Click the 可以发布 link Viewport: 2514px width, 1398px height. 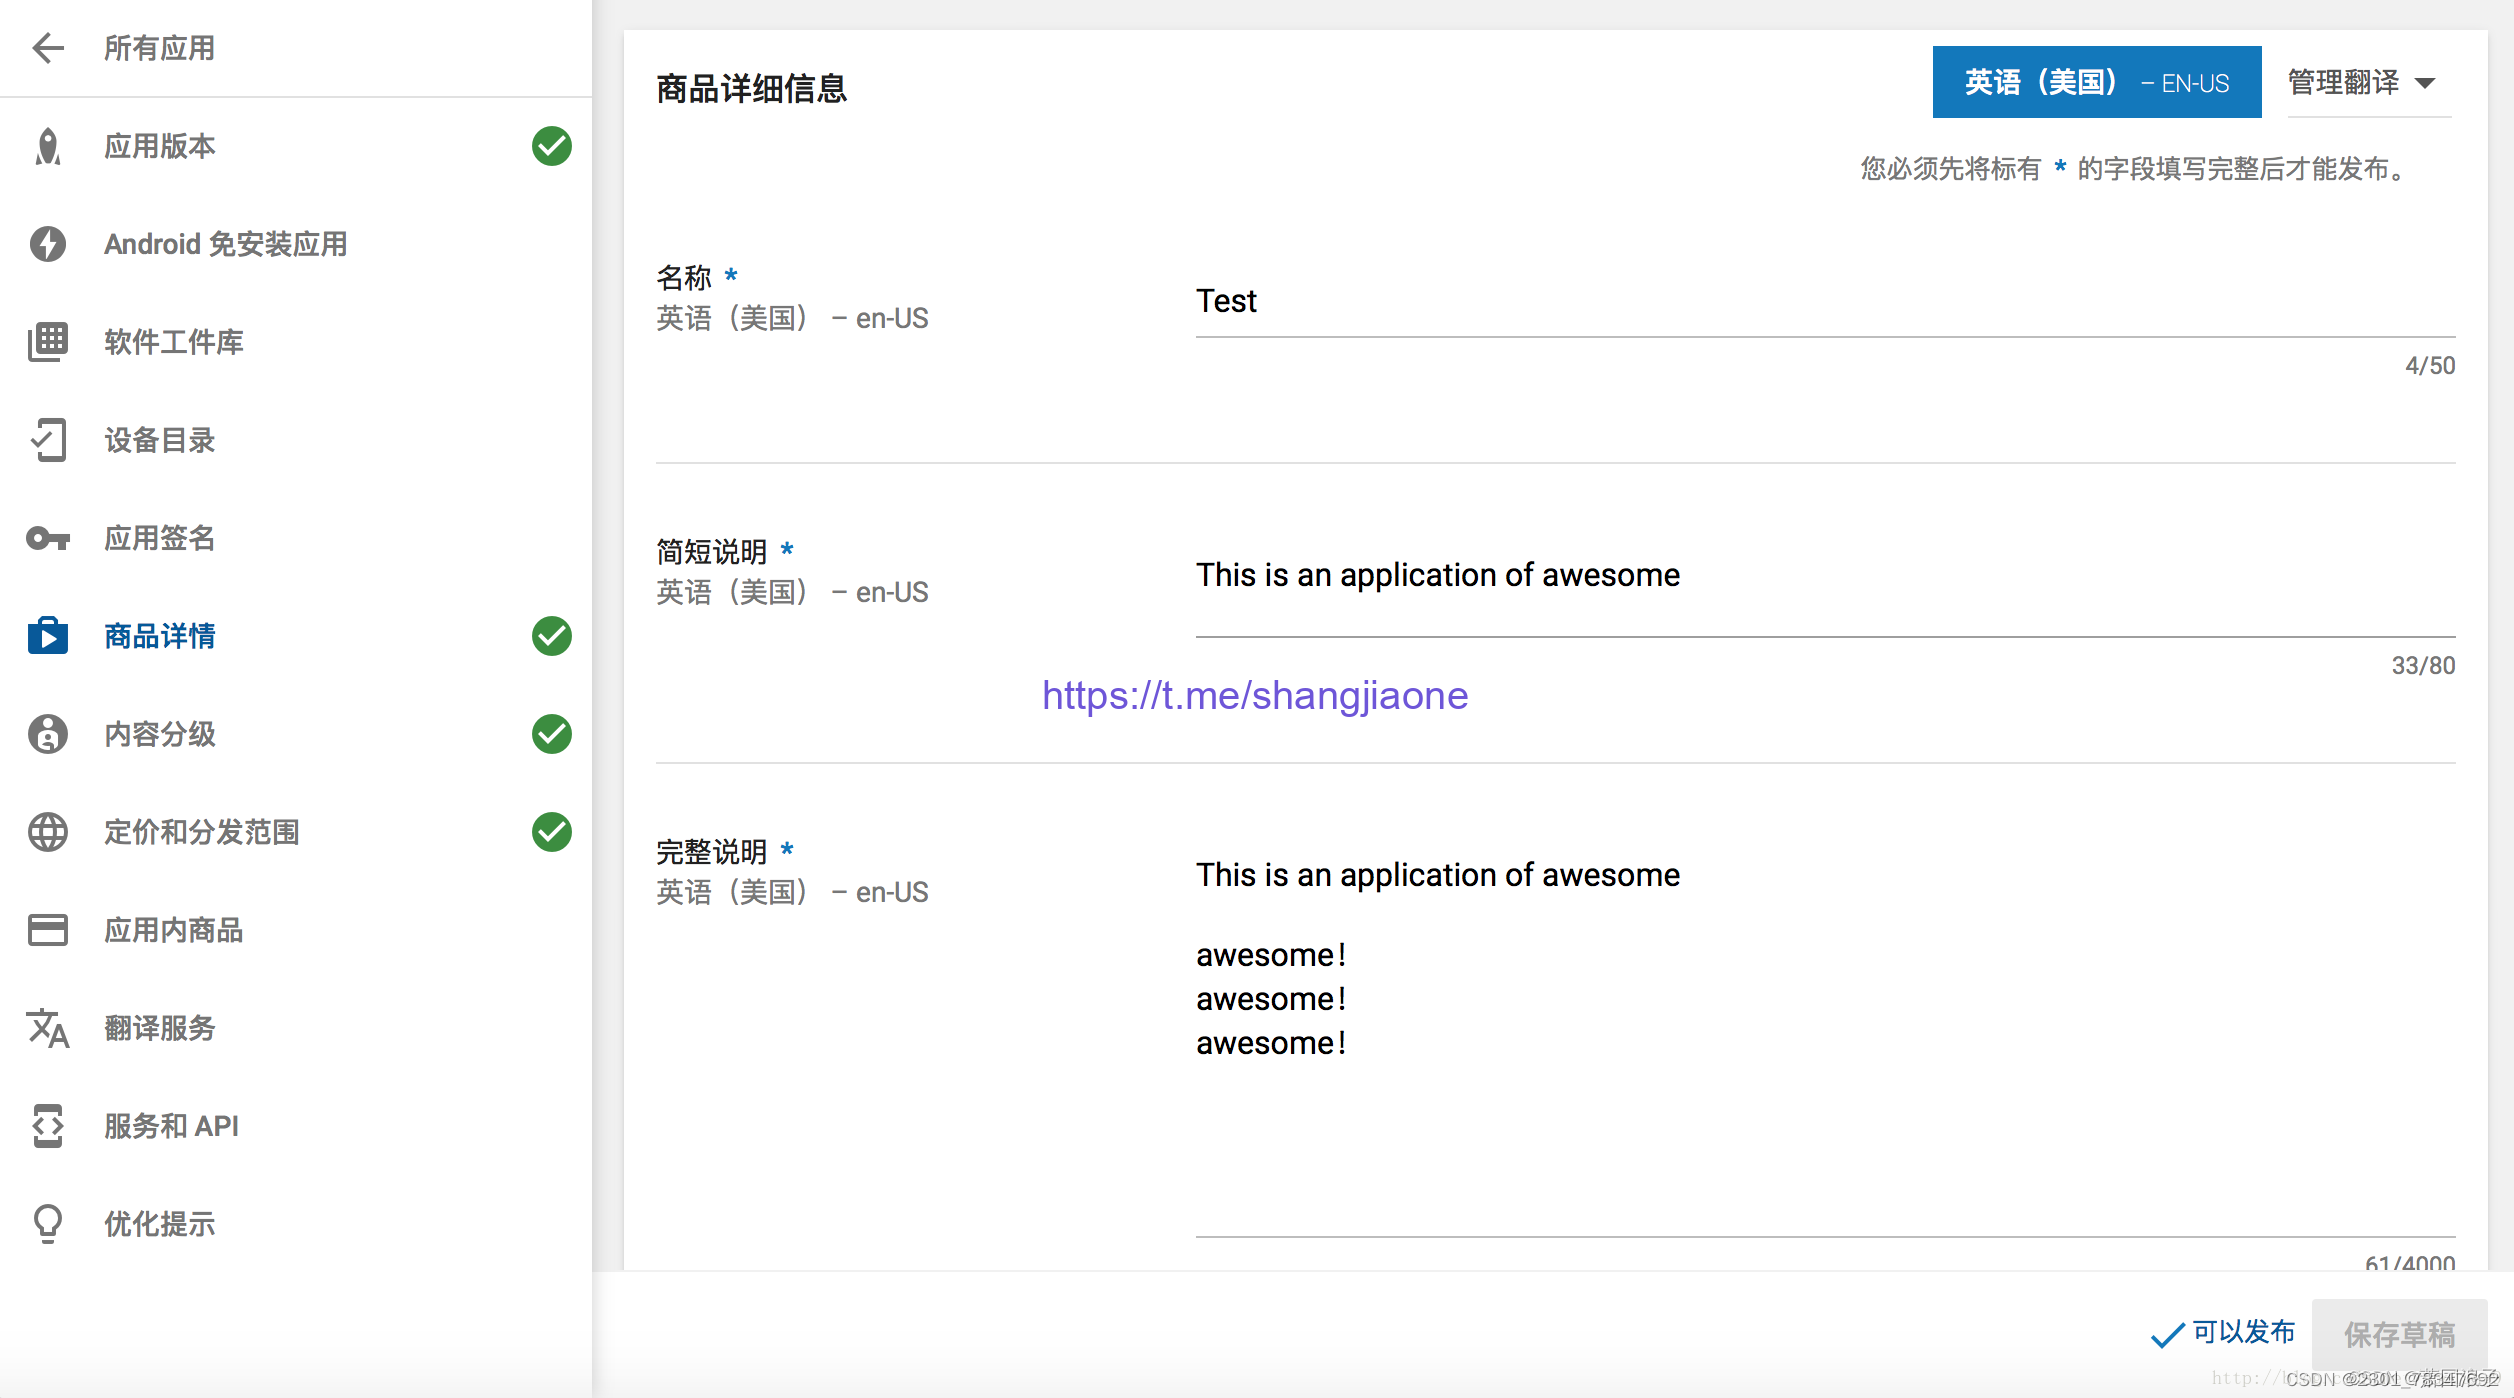pos(2224,1333)
